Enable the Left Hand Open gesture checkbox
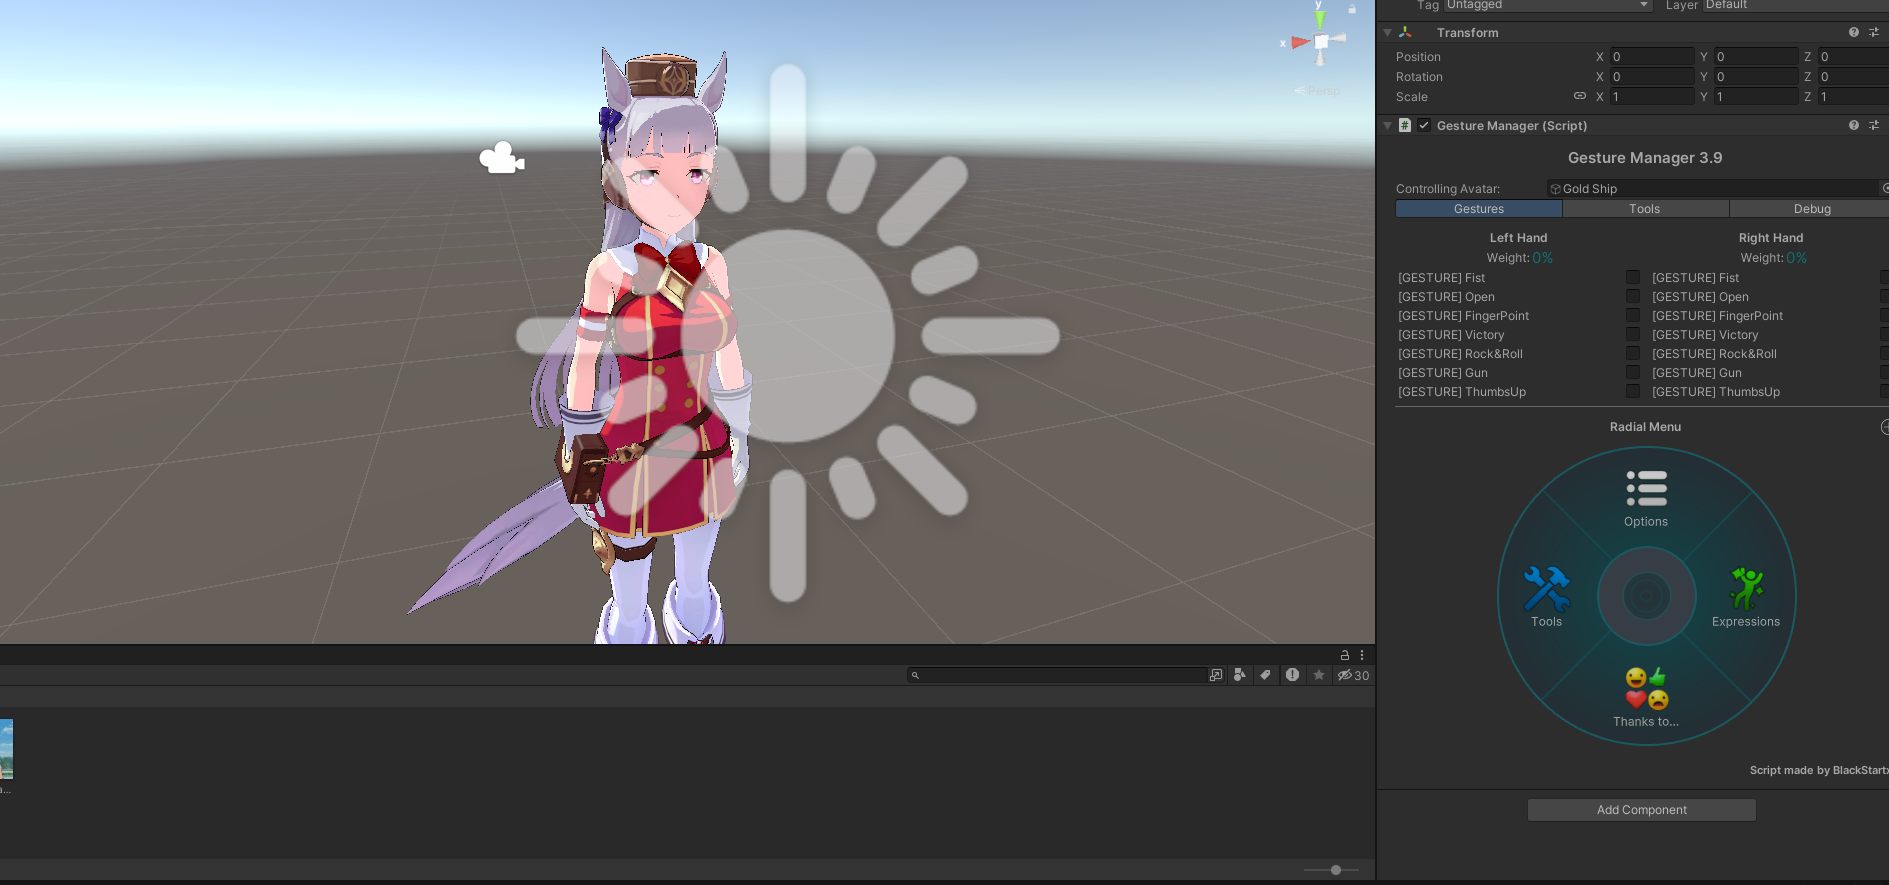The height and width of the screenshot is (885, 1889). tap(1633, 296)
